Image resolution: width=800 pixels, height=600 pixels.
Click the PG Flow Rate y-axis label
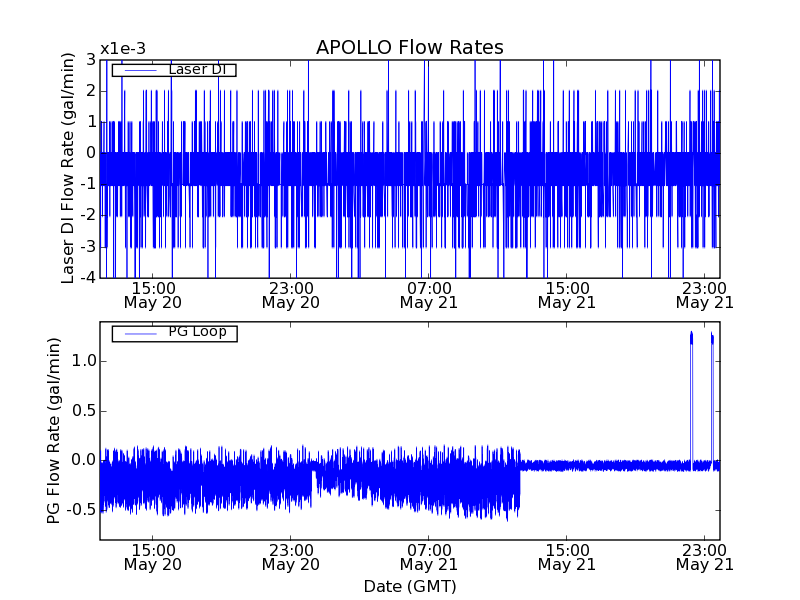click(54, 431)
